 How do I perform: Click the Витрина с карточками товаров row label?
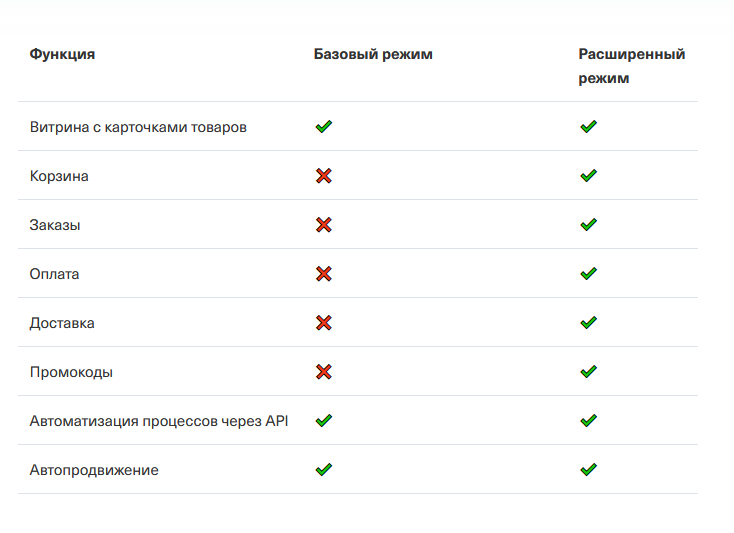138,127
